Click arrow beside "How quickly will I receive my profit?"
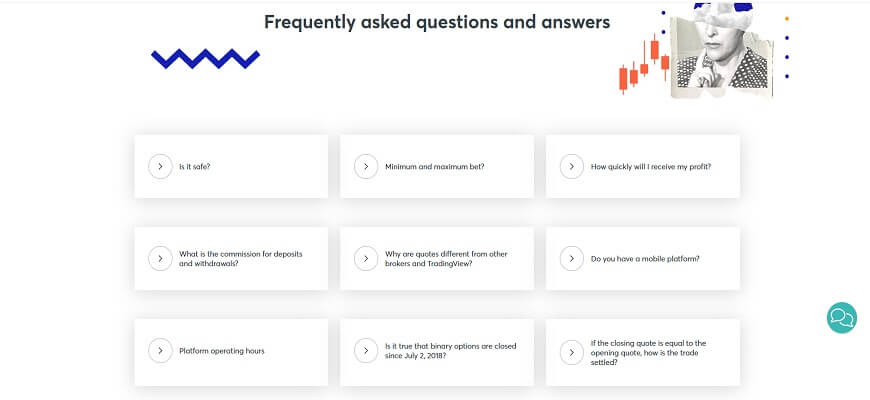870x400 pixels. (x=571, y=167)
